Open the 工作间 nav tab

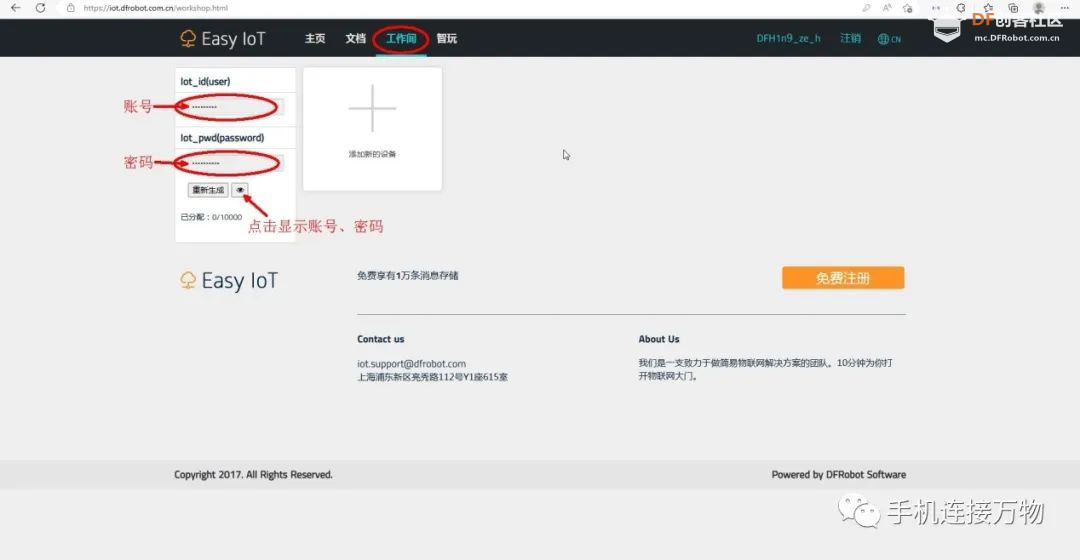[401, 39]
